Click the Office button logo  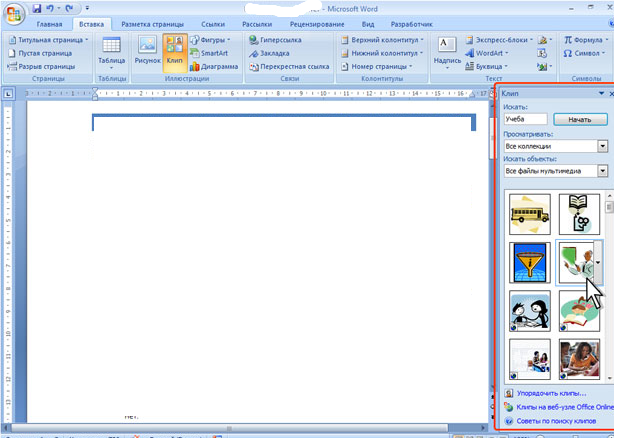coord(14,14)
